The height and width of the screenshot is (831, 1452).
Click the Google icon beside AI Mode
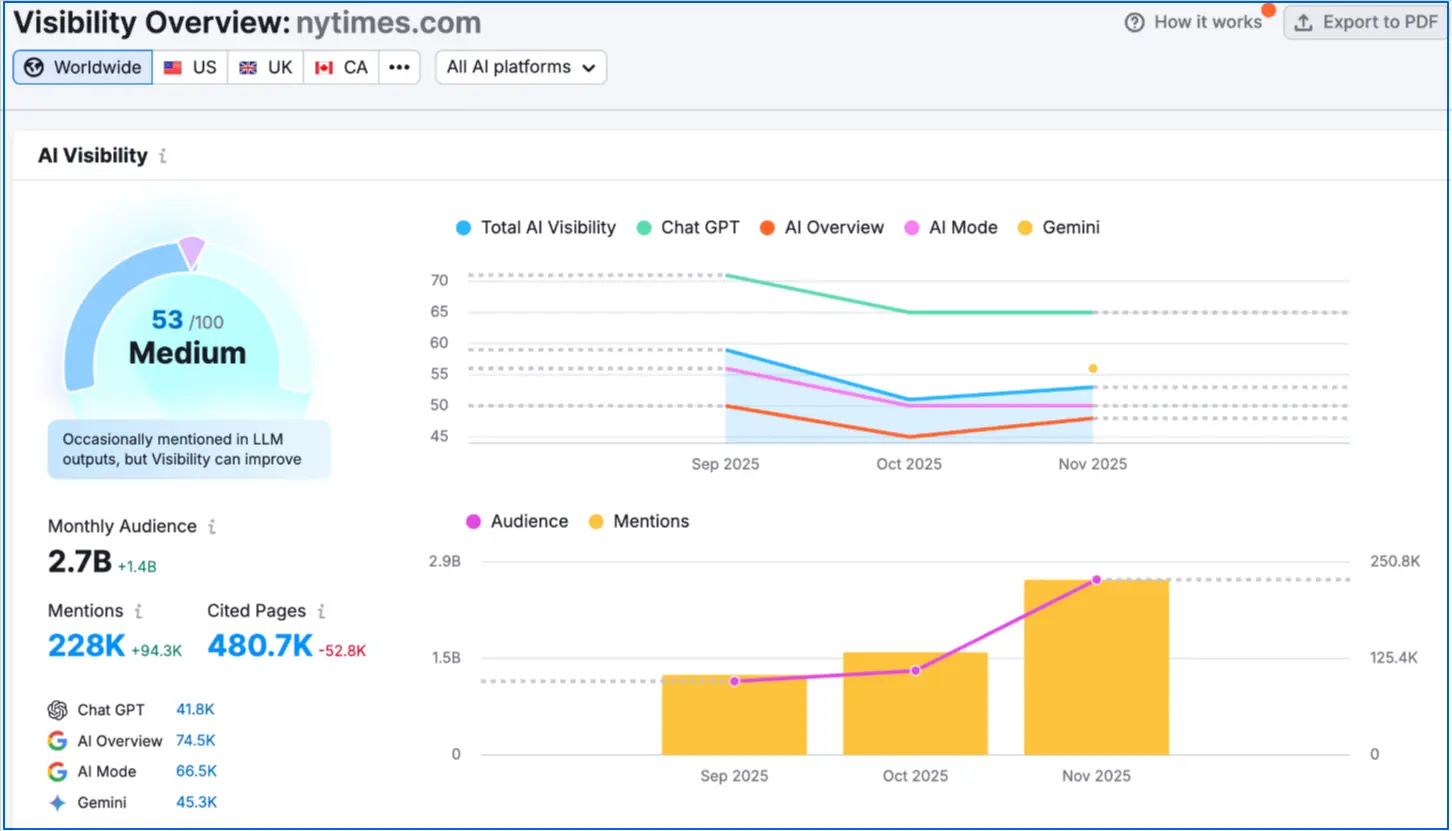tap(57, 772)
